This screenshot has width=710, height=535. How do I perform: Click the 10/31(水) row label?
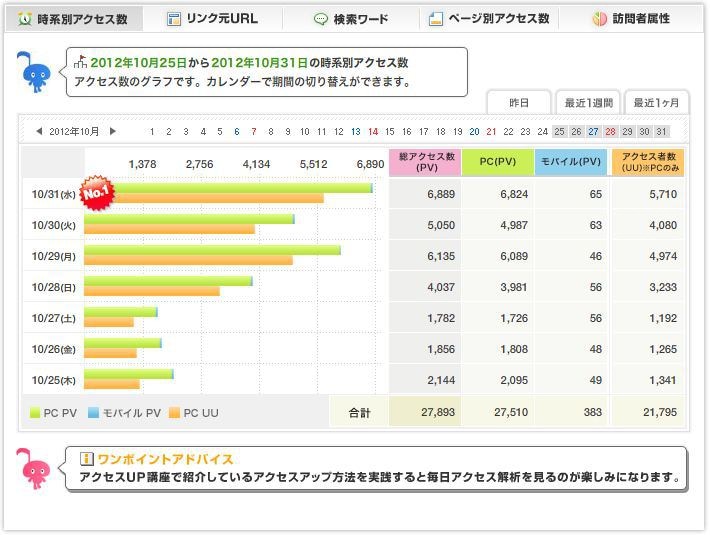53,194
